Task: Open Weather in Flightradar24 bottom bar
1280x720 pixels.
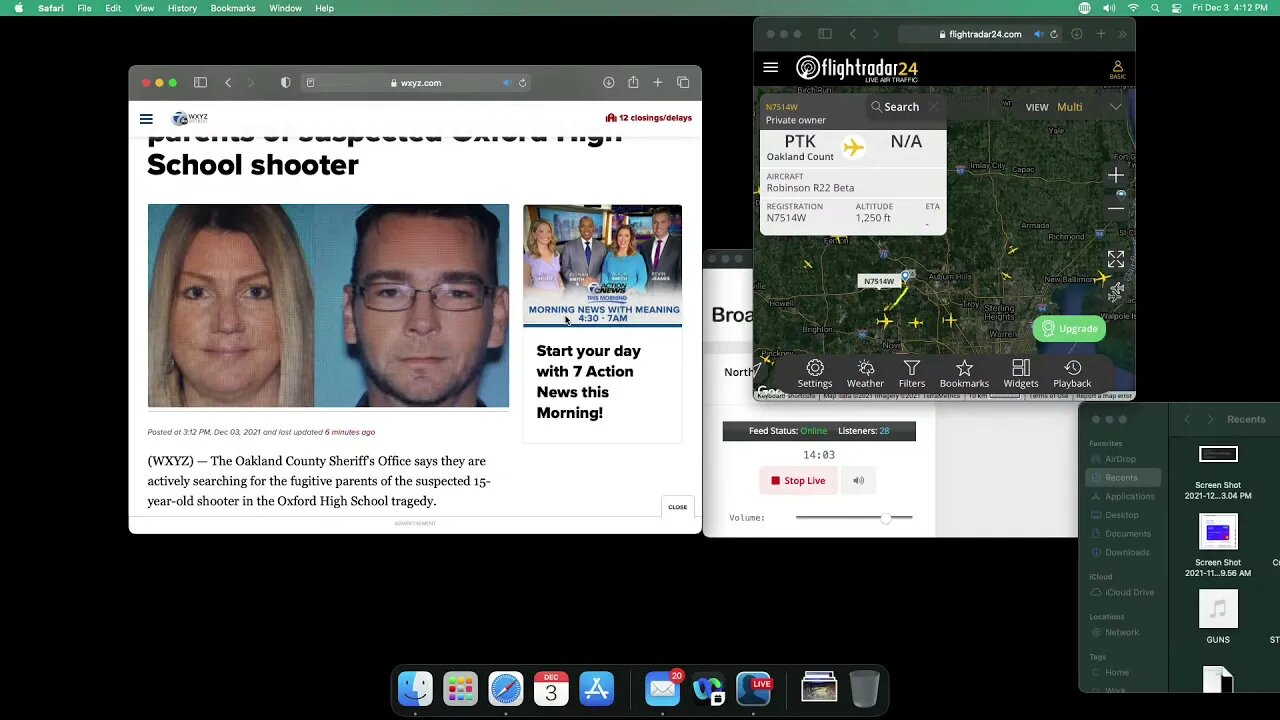Action: click(x=865, y=374)
